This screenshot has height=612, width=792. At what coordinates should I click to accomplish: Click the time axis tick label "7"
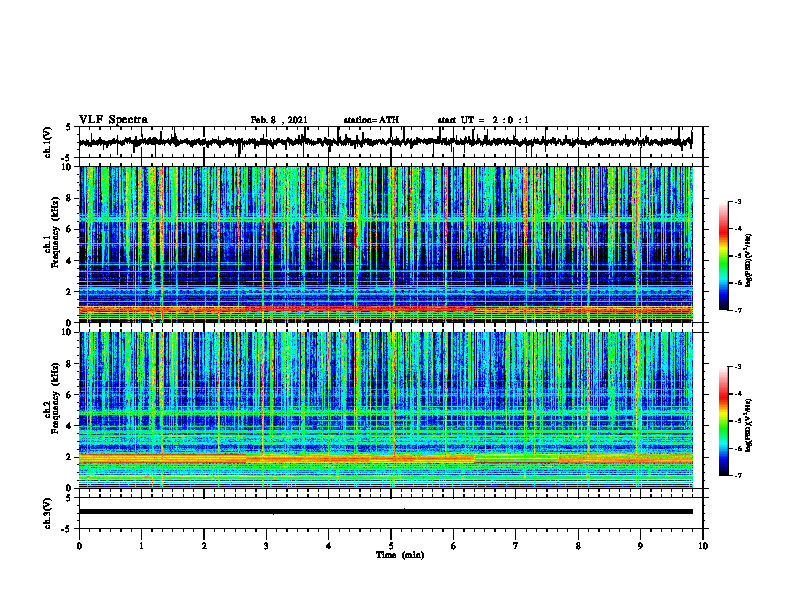tap(516, 546)
